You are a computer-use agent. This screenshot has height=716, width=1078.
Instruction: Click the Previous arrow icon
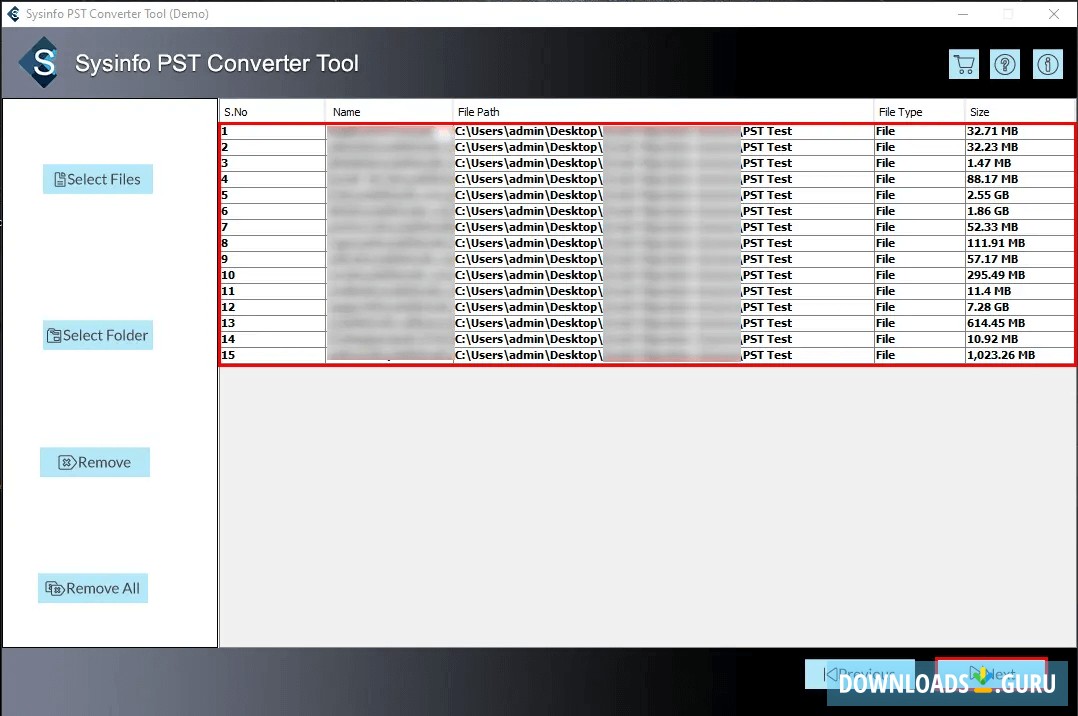832,674
